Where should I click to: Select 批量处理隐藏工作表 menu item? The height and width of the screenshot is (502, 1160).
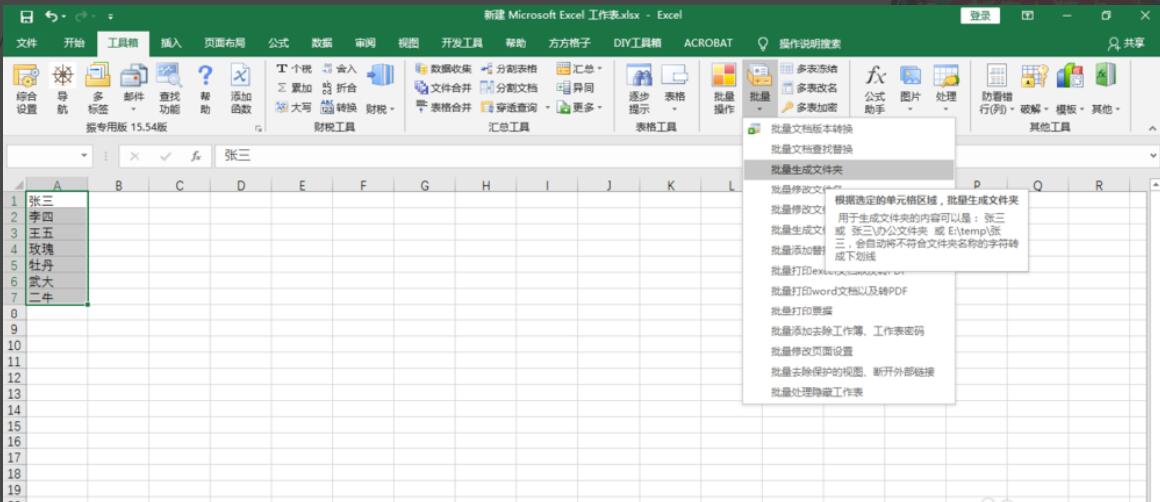coord(849,392)
